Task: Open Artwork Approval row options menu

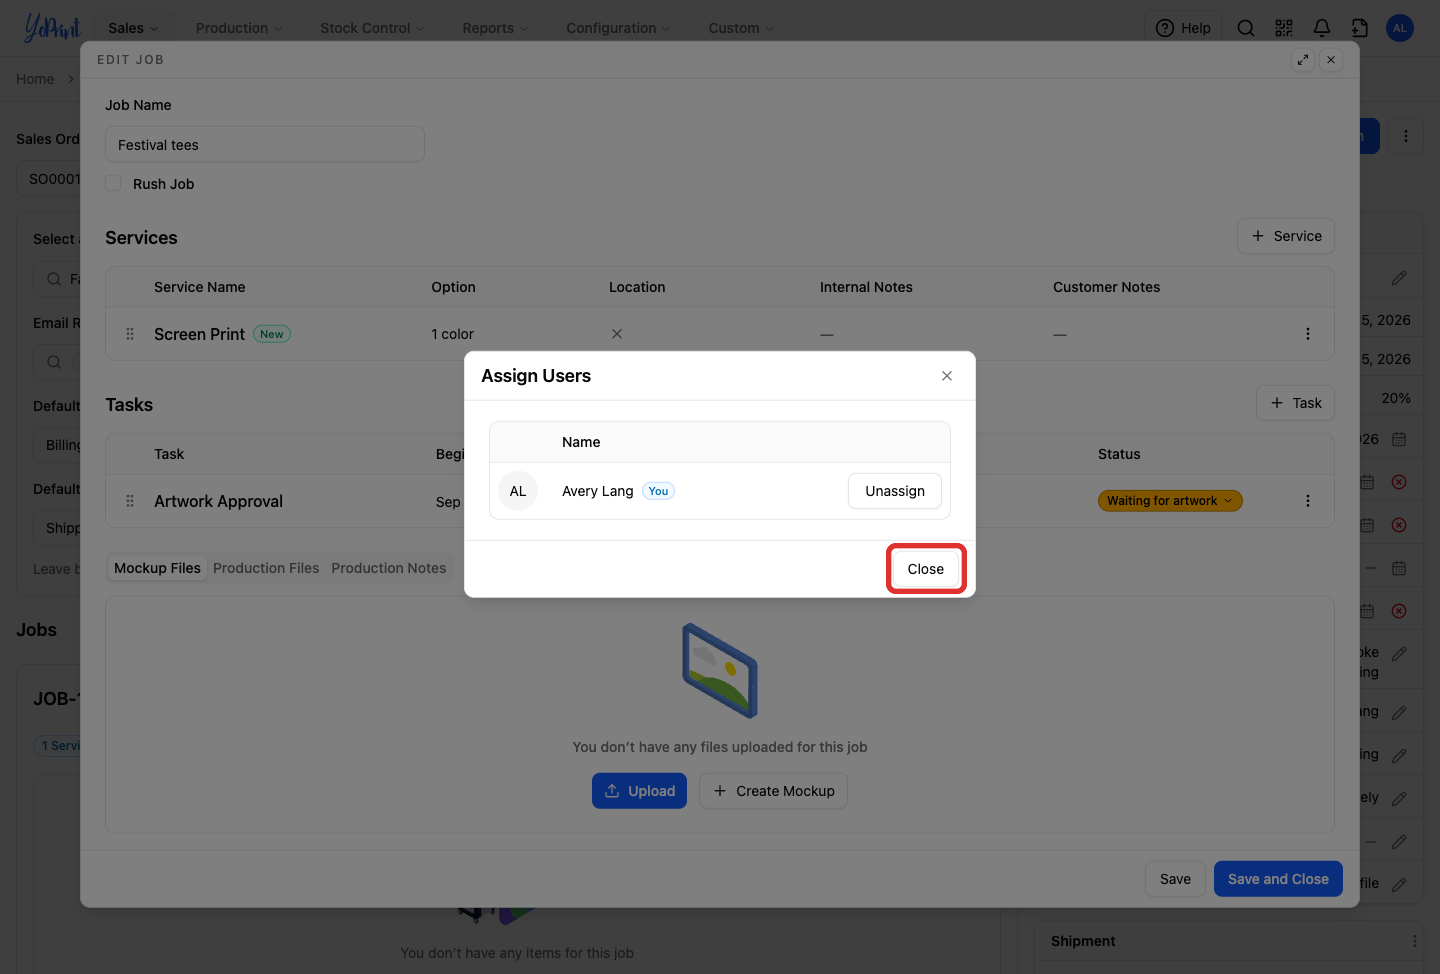Action: [x=1307, y=501]
